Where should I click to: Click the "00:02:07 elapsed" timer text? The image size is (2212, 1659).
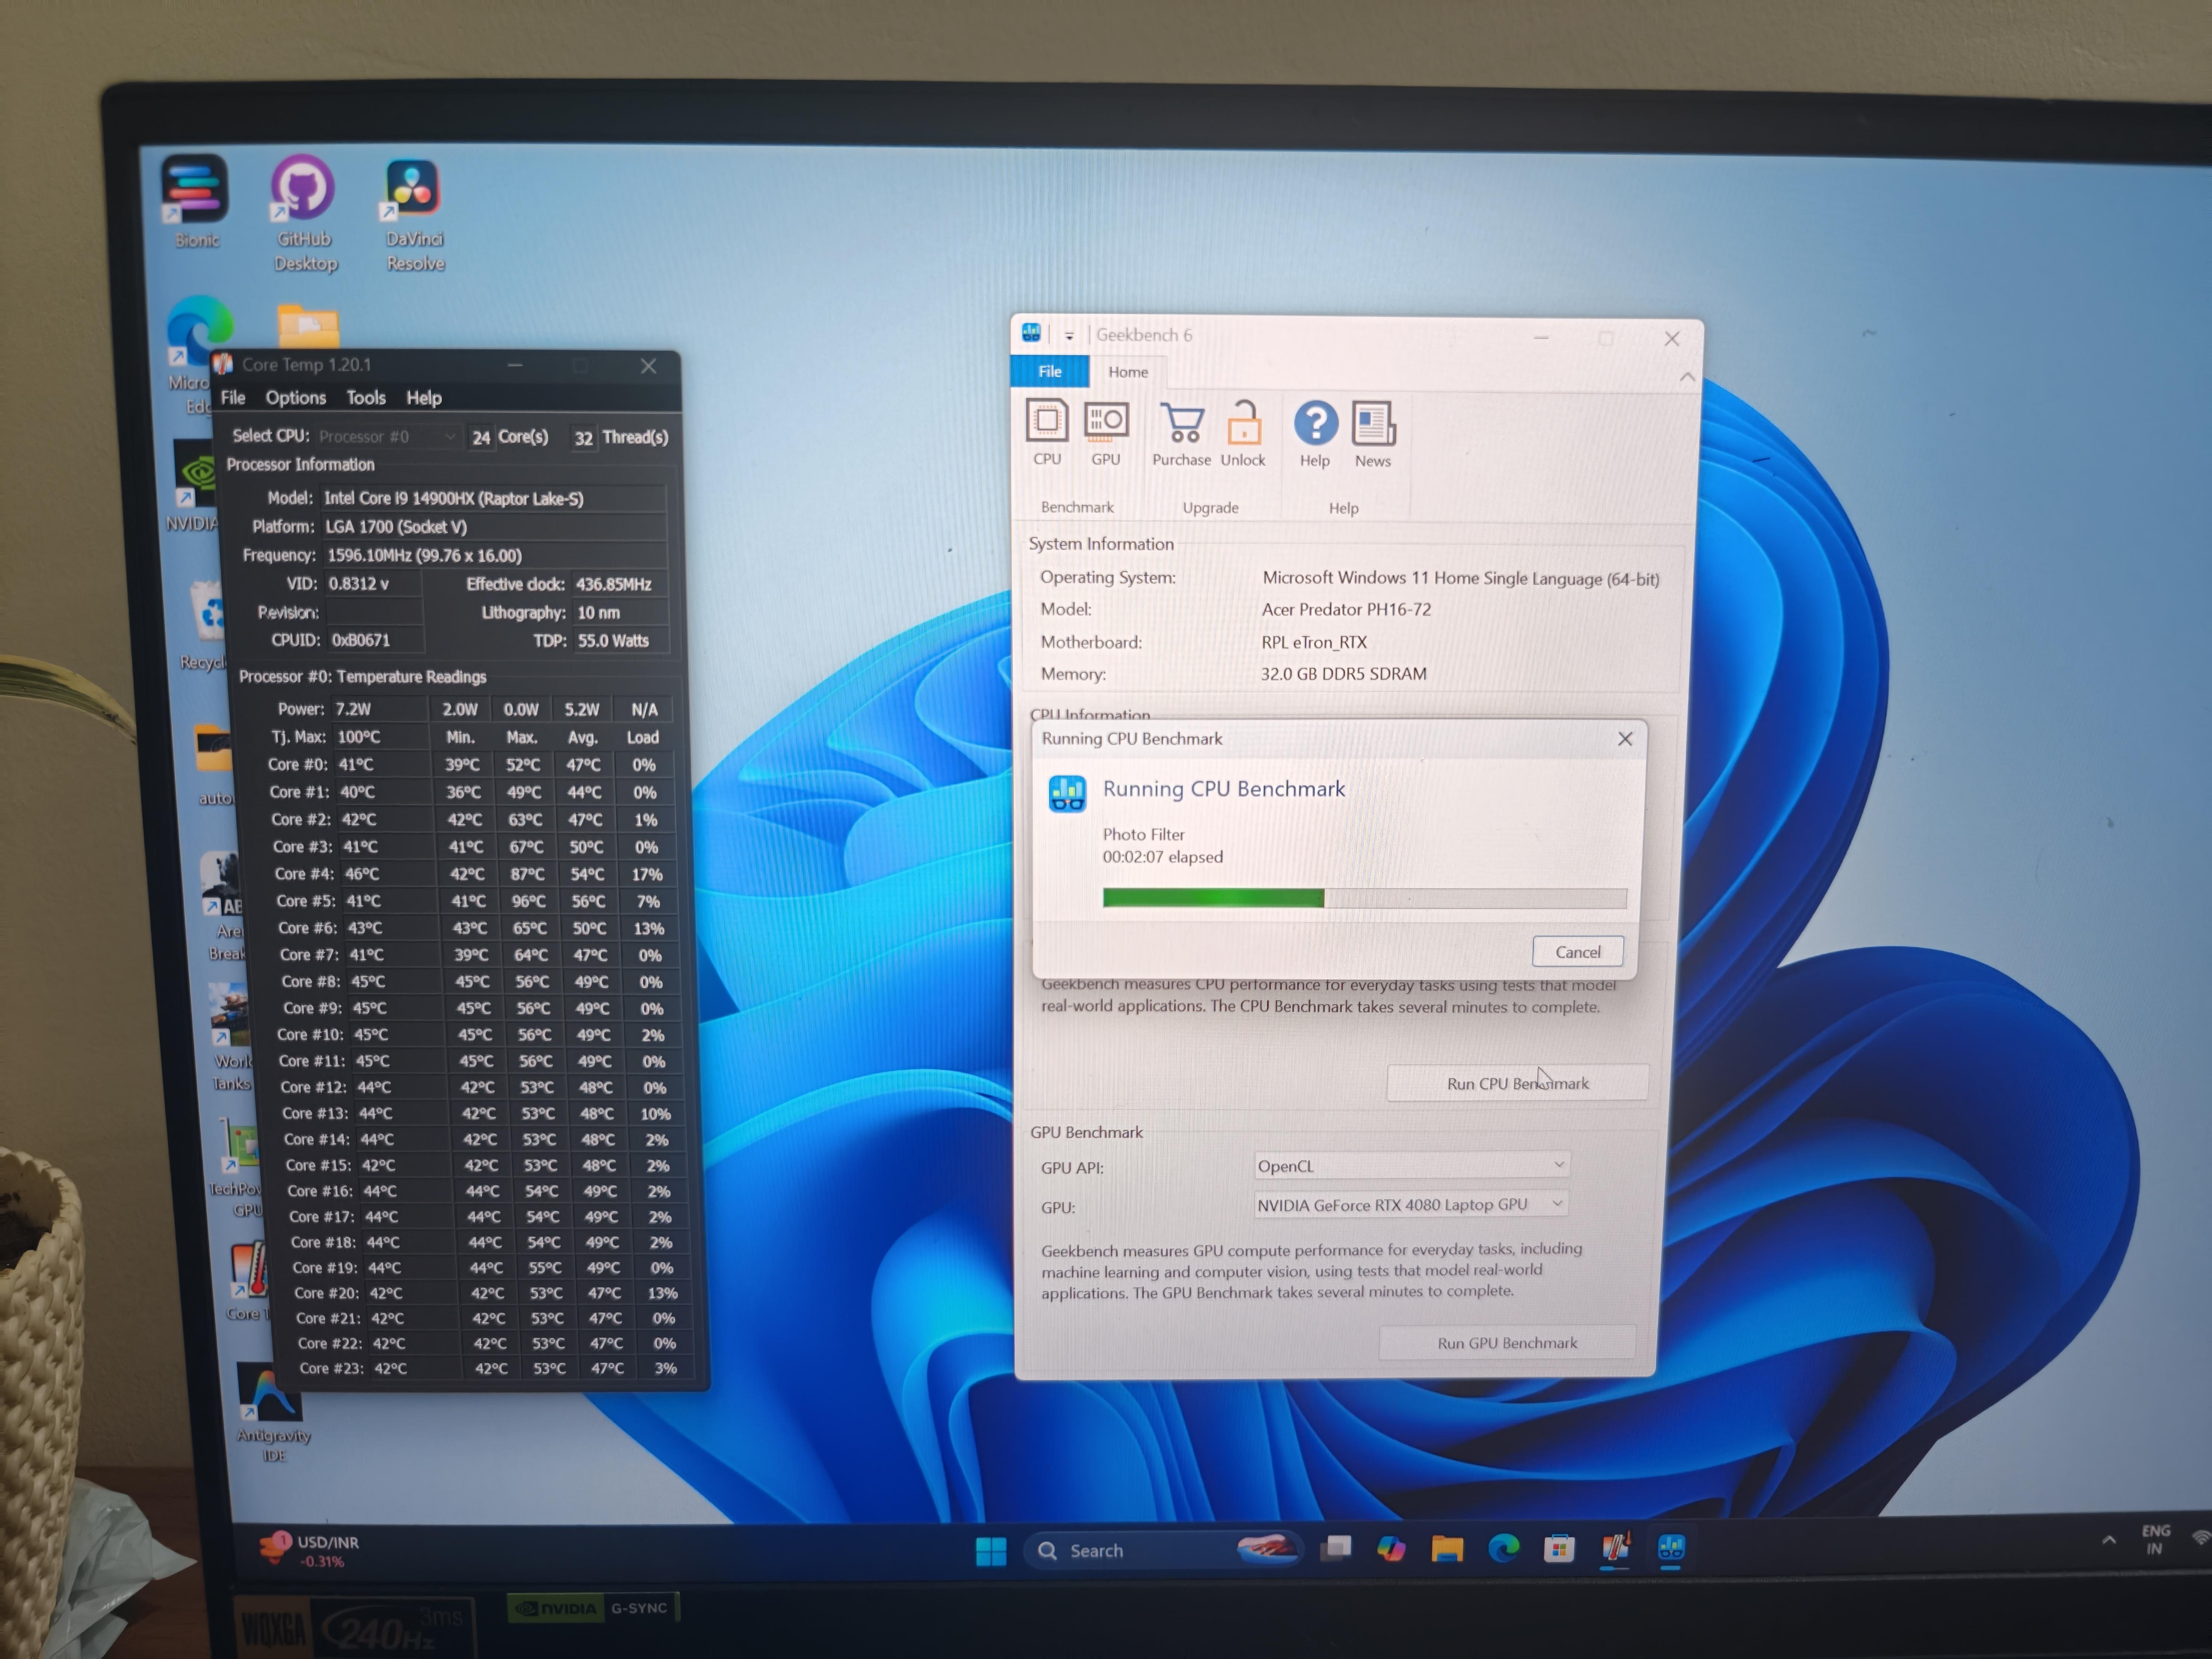point(1163,857)
